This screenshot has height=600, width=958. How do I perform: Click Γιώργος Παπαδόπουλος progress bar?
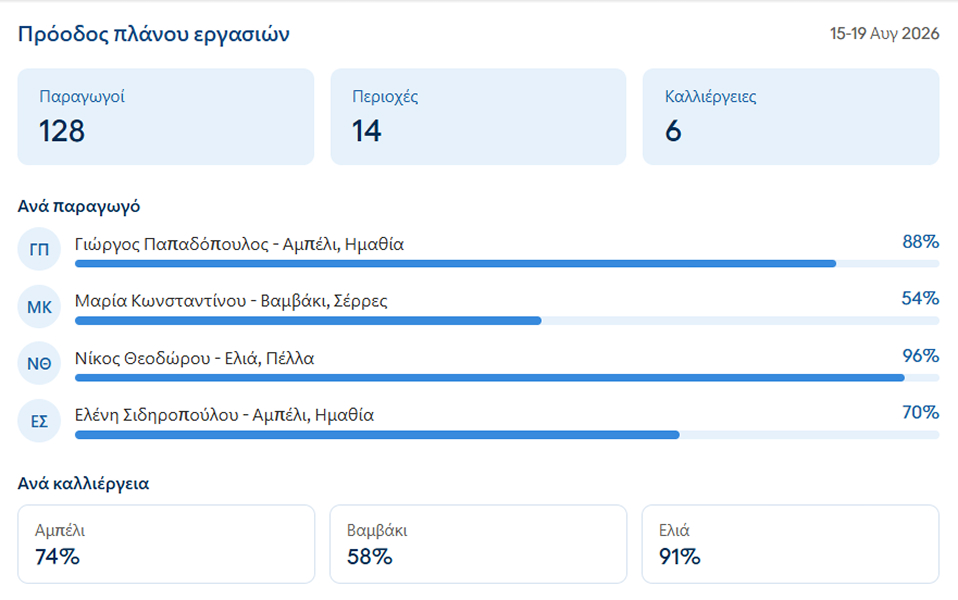[x=507, y=264]
